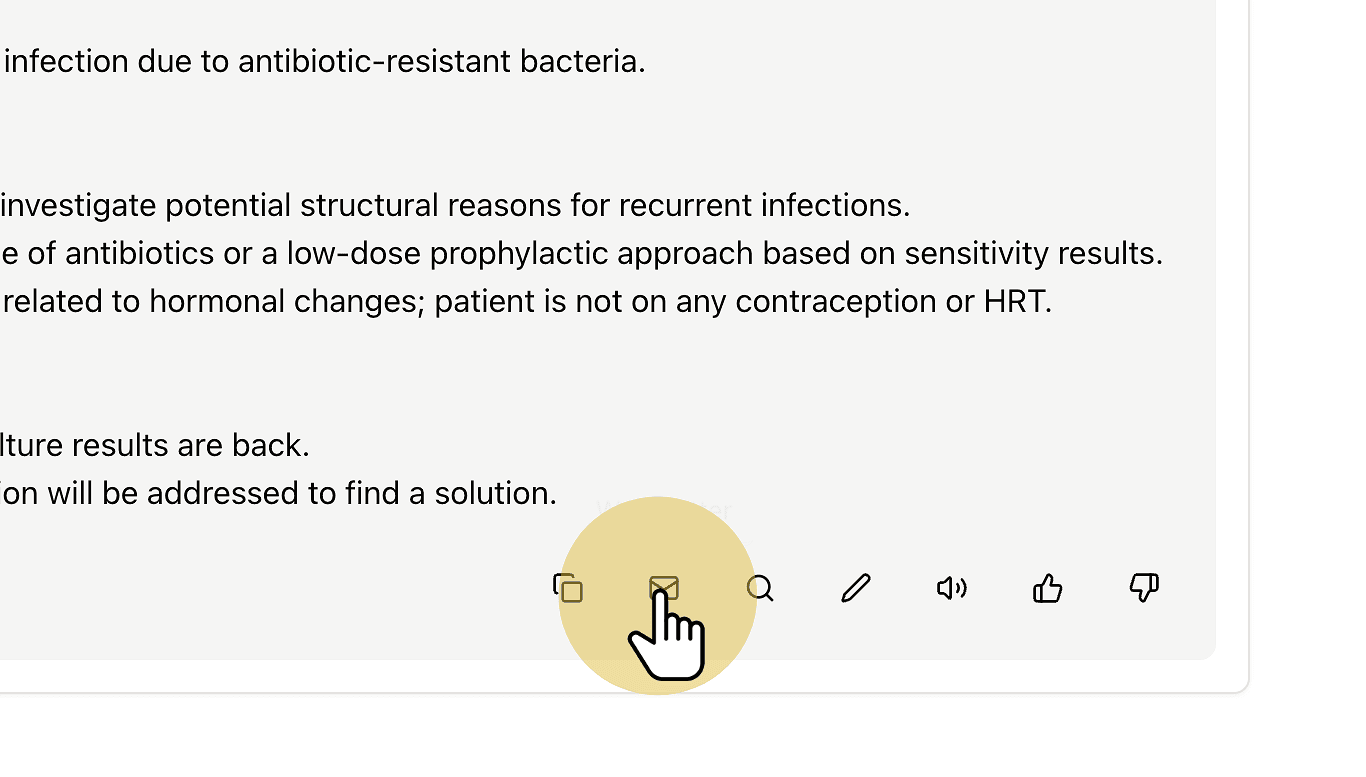Click the word "HRT" in the note

click(x=1014, y=301)
